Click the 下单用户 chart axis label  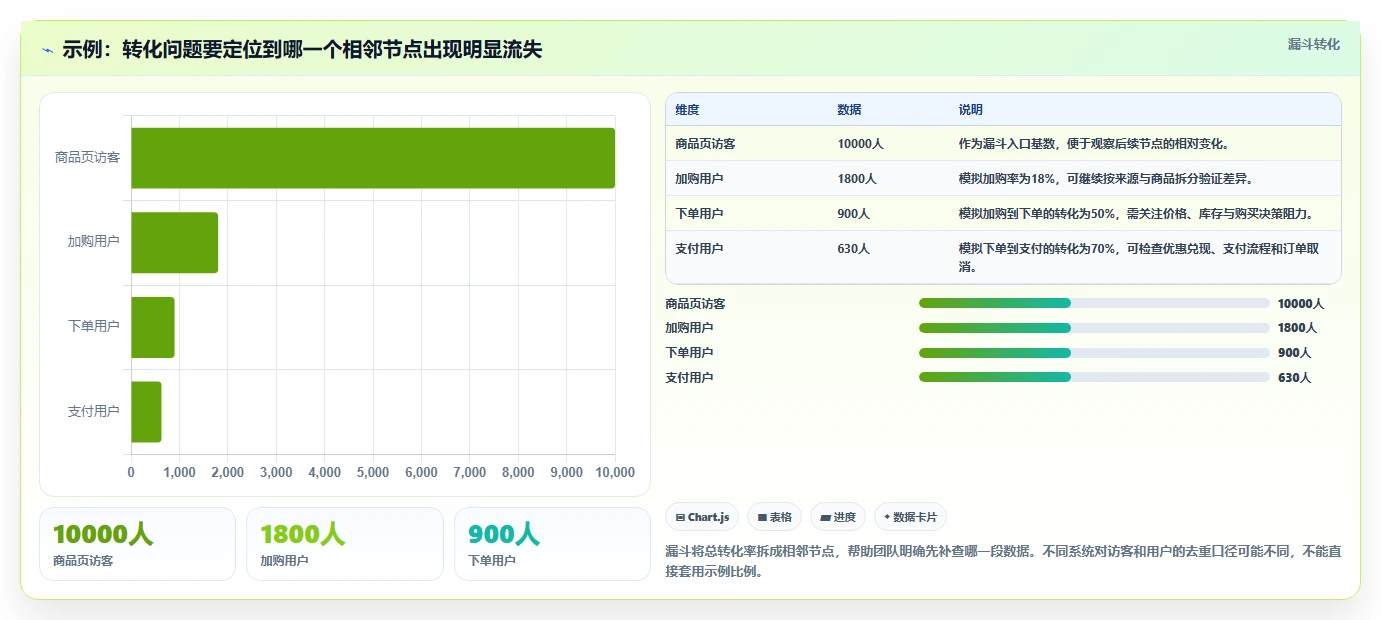(x=93, y=327)
